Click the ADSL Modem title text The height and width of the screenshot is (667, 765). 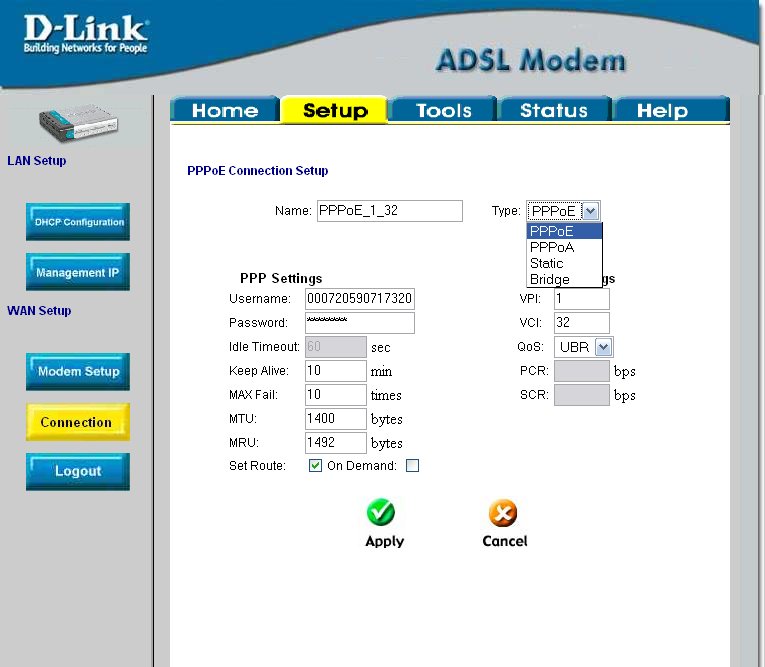click(530, 61)
